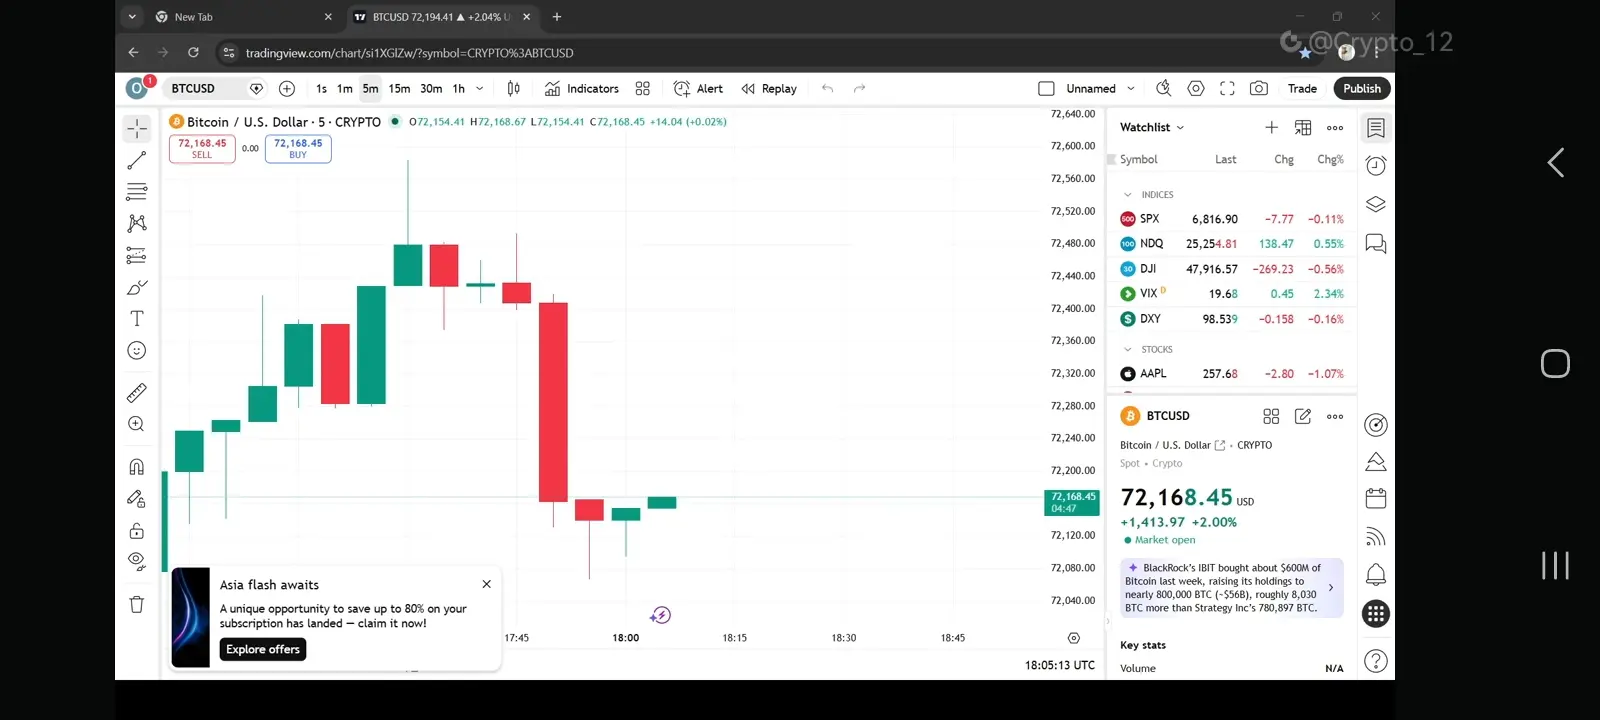Undo the last chart action
The image size is (1600, 720).
(827, 89)
